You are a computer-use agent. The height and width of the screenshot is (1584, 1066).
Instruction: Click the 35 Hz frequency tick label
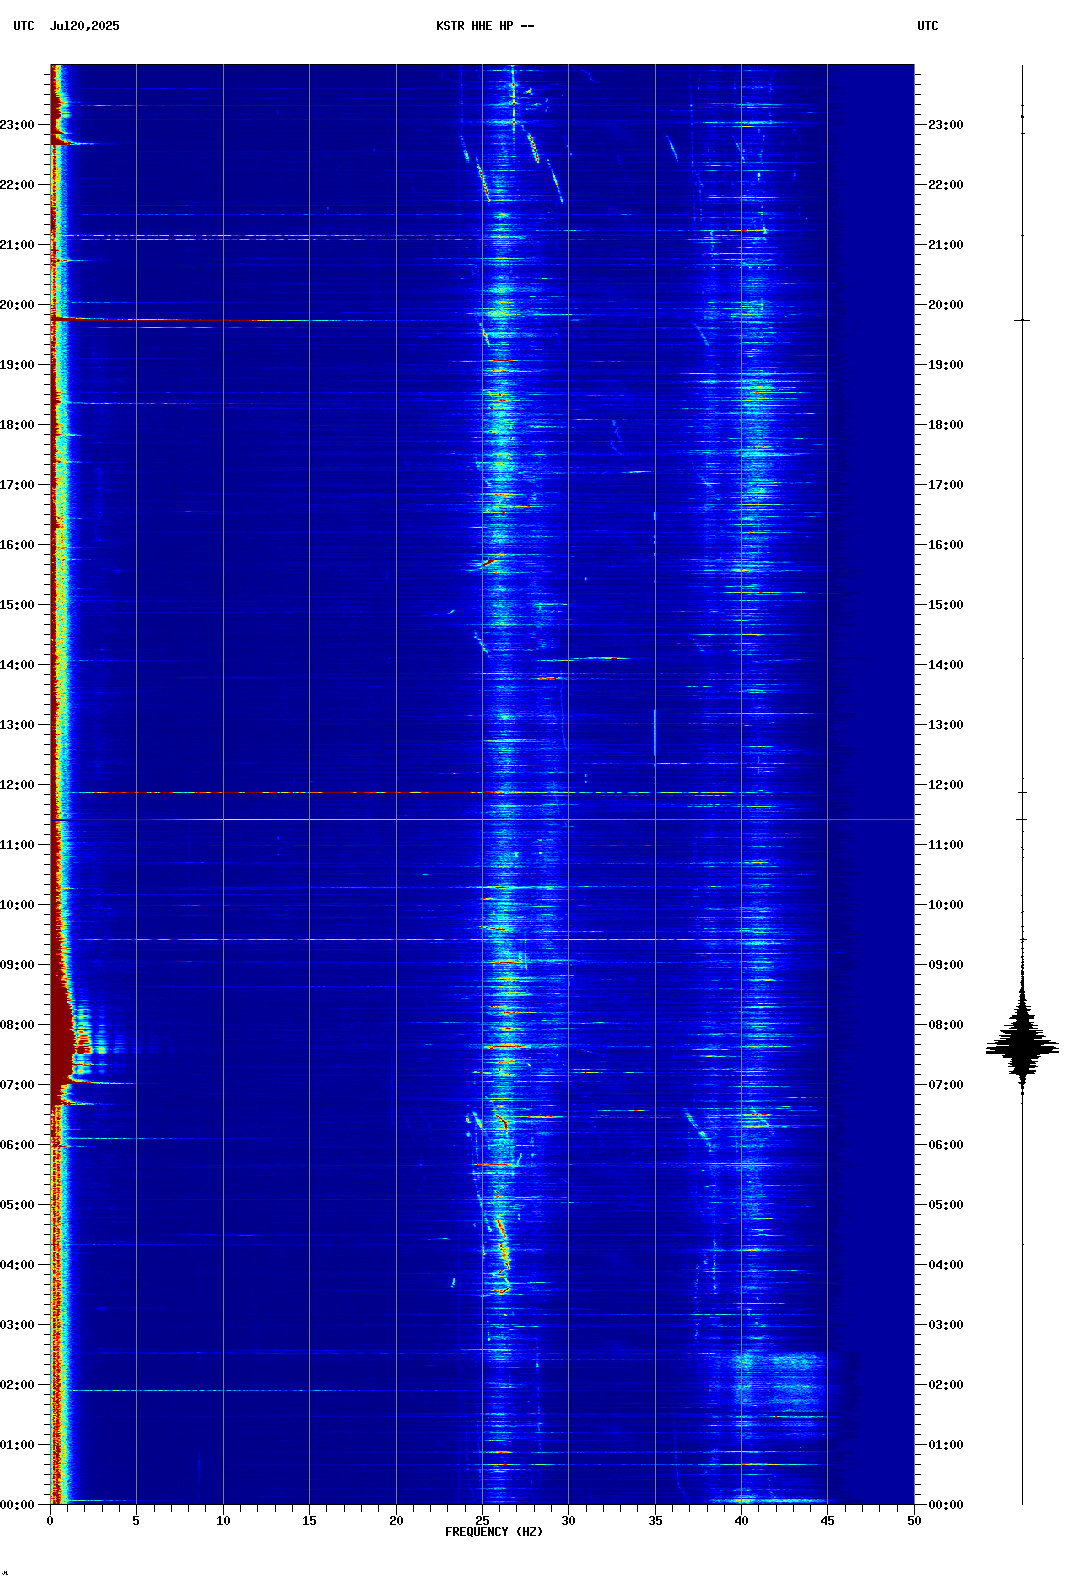655,1521
